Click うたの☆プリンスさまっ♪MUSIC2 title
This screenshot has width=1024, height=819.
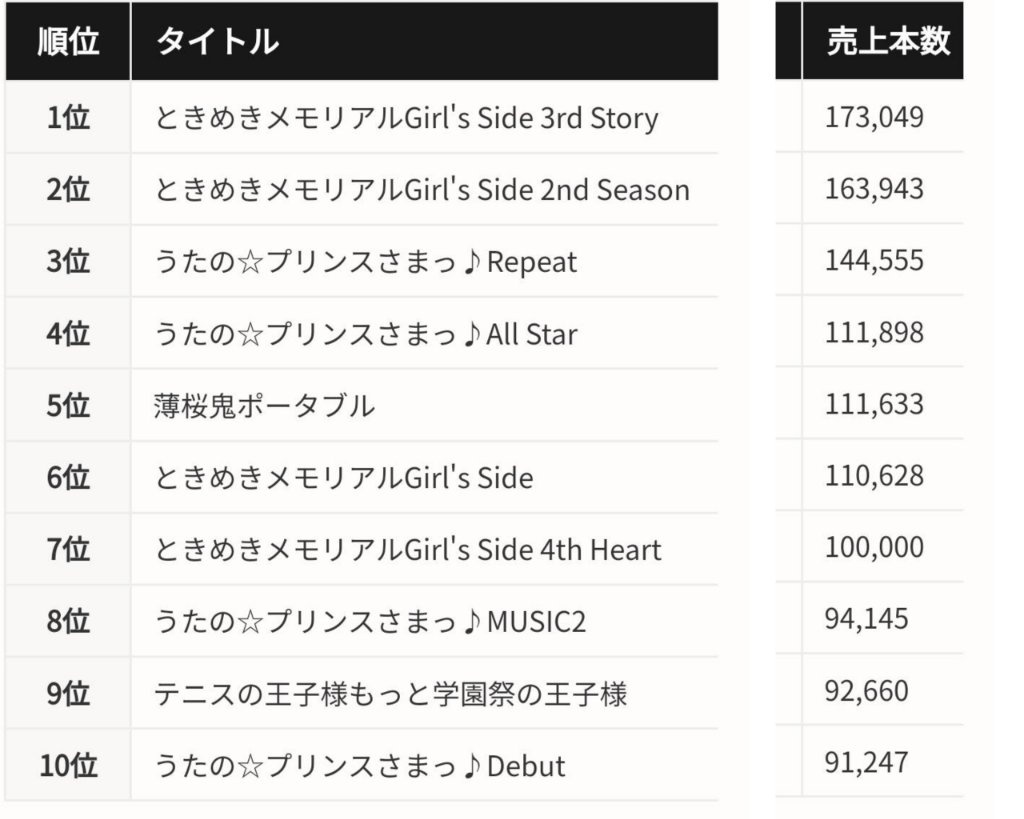click(x=370, y=621)
